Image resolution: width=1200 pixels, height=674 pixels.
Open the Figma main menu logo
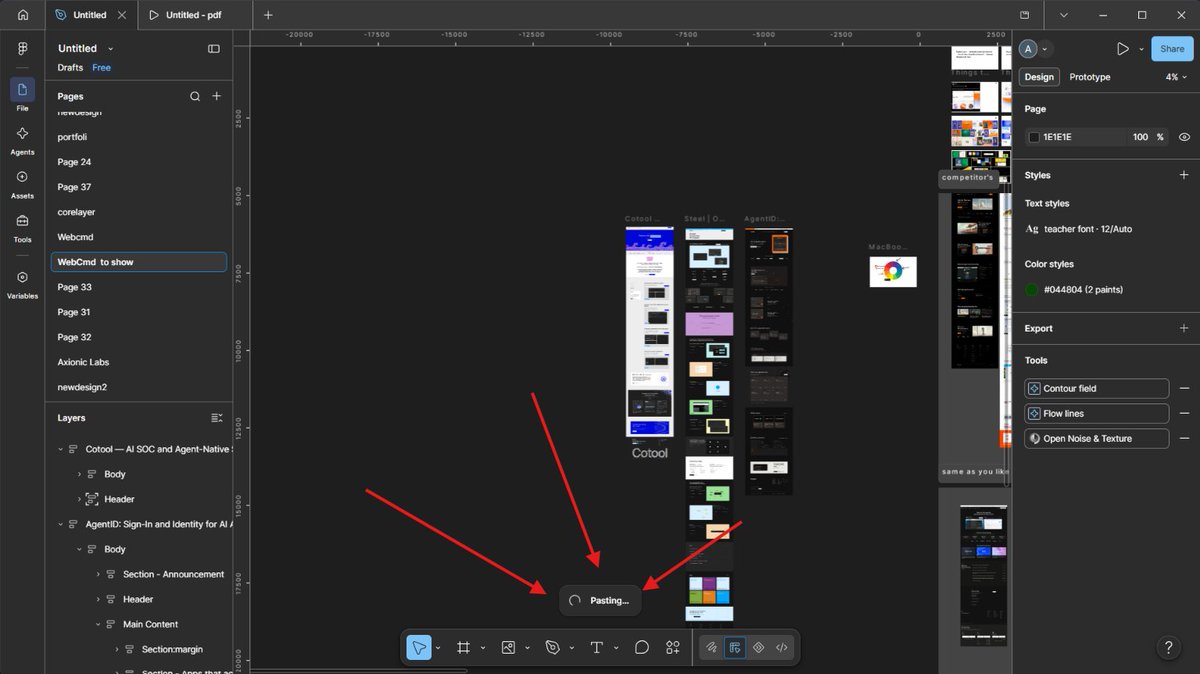pyautogui.click(x=22, y=48)
